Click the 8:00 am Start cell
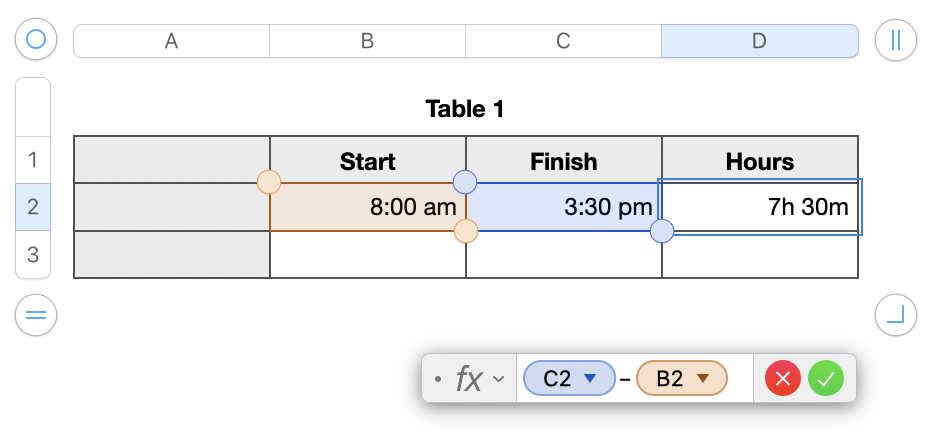The image size is (938, 434). point(367,208)
